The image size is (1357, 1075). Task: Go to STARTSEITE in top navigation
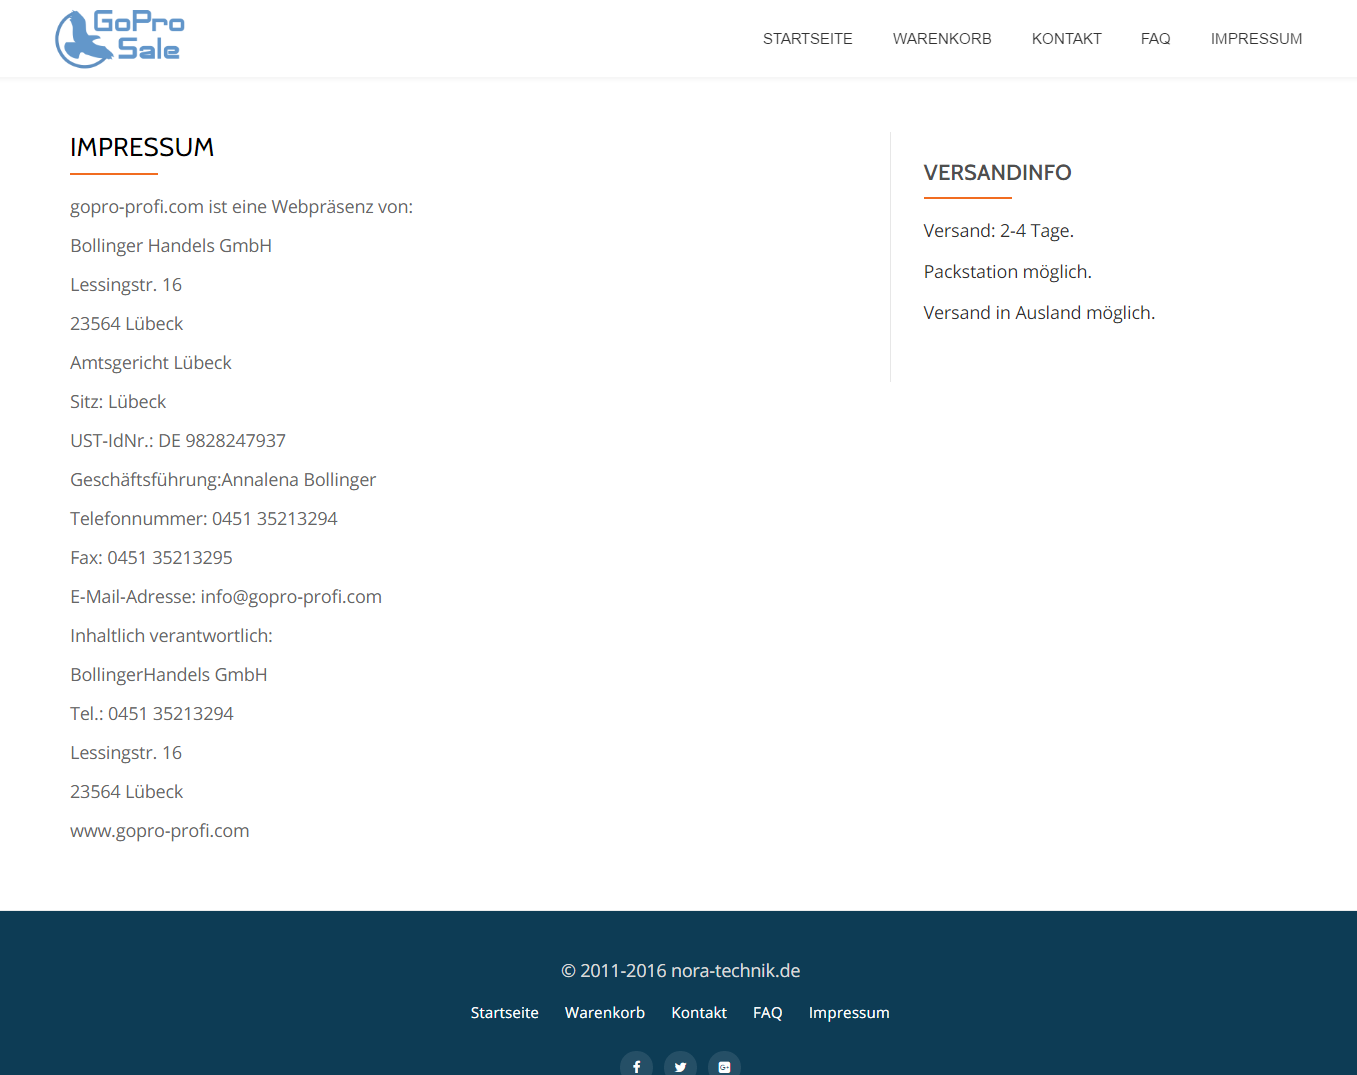coord(808,39)
